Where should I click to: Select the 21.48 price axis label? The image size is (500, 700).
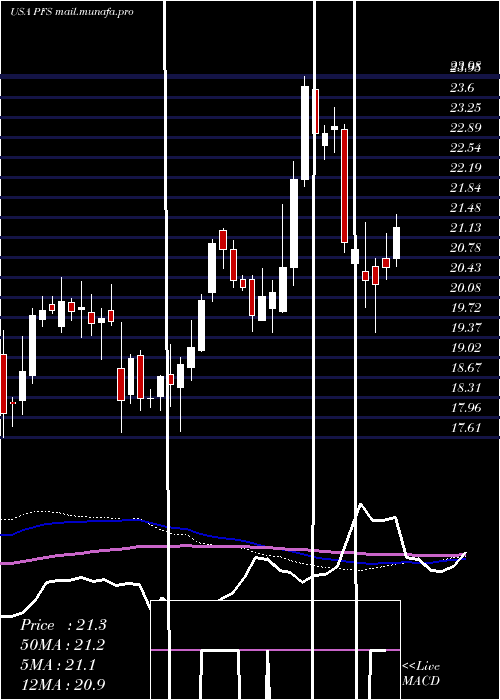pos(465,208)
